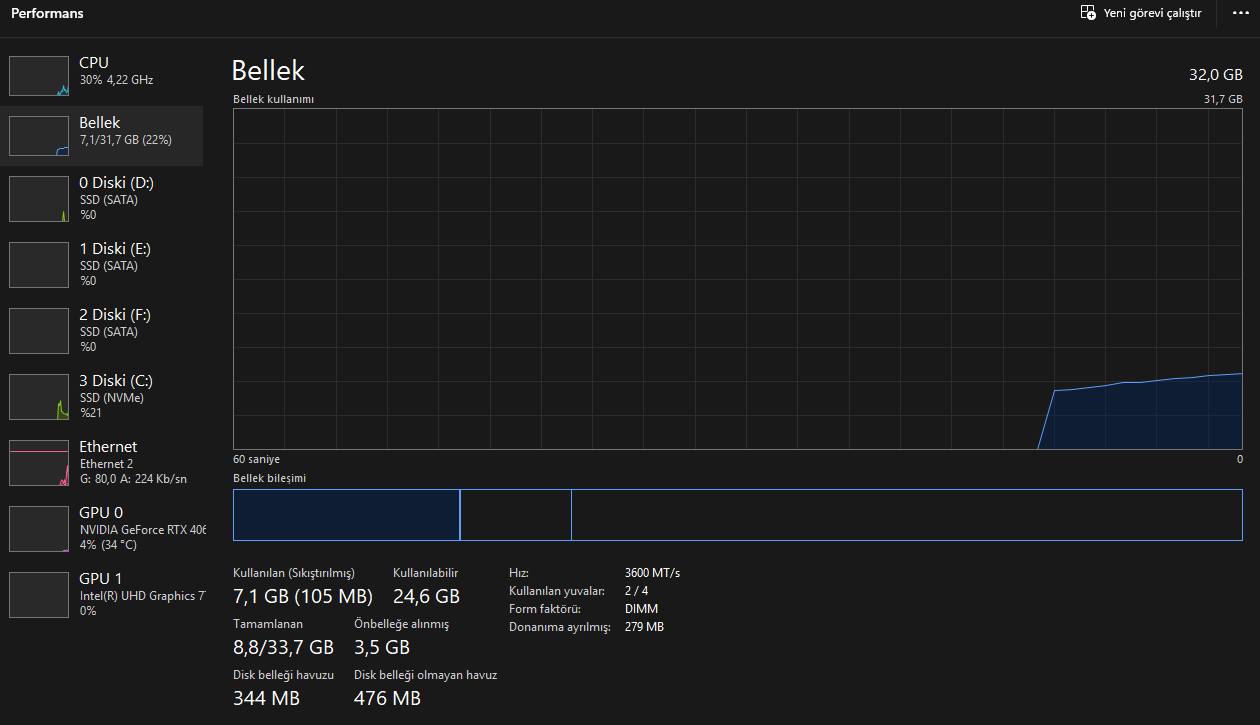Click the "Donanıma ayrılmış:" label

[559, 627]
